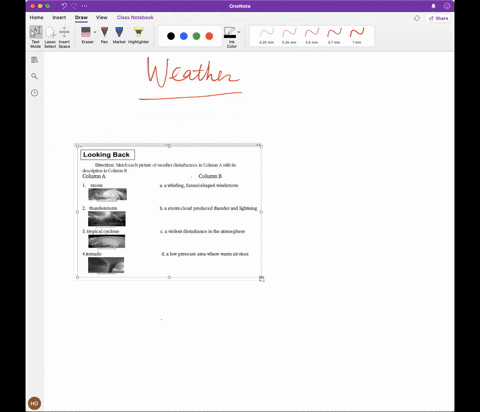Show the notebooks navigation pane
The width and height of the screenshot is (480, 412).
34,60
